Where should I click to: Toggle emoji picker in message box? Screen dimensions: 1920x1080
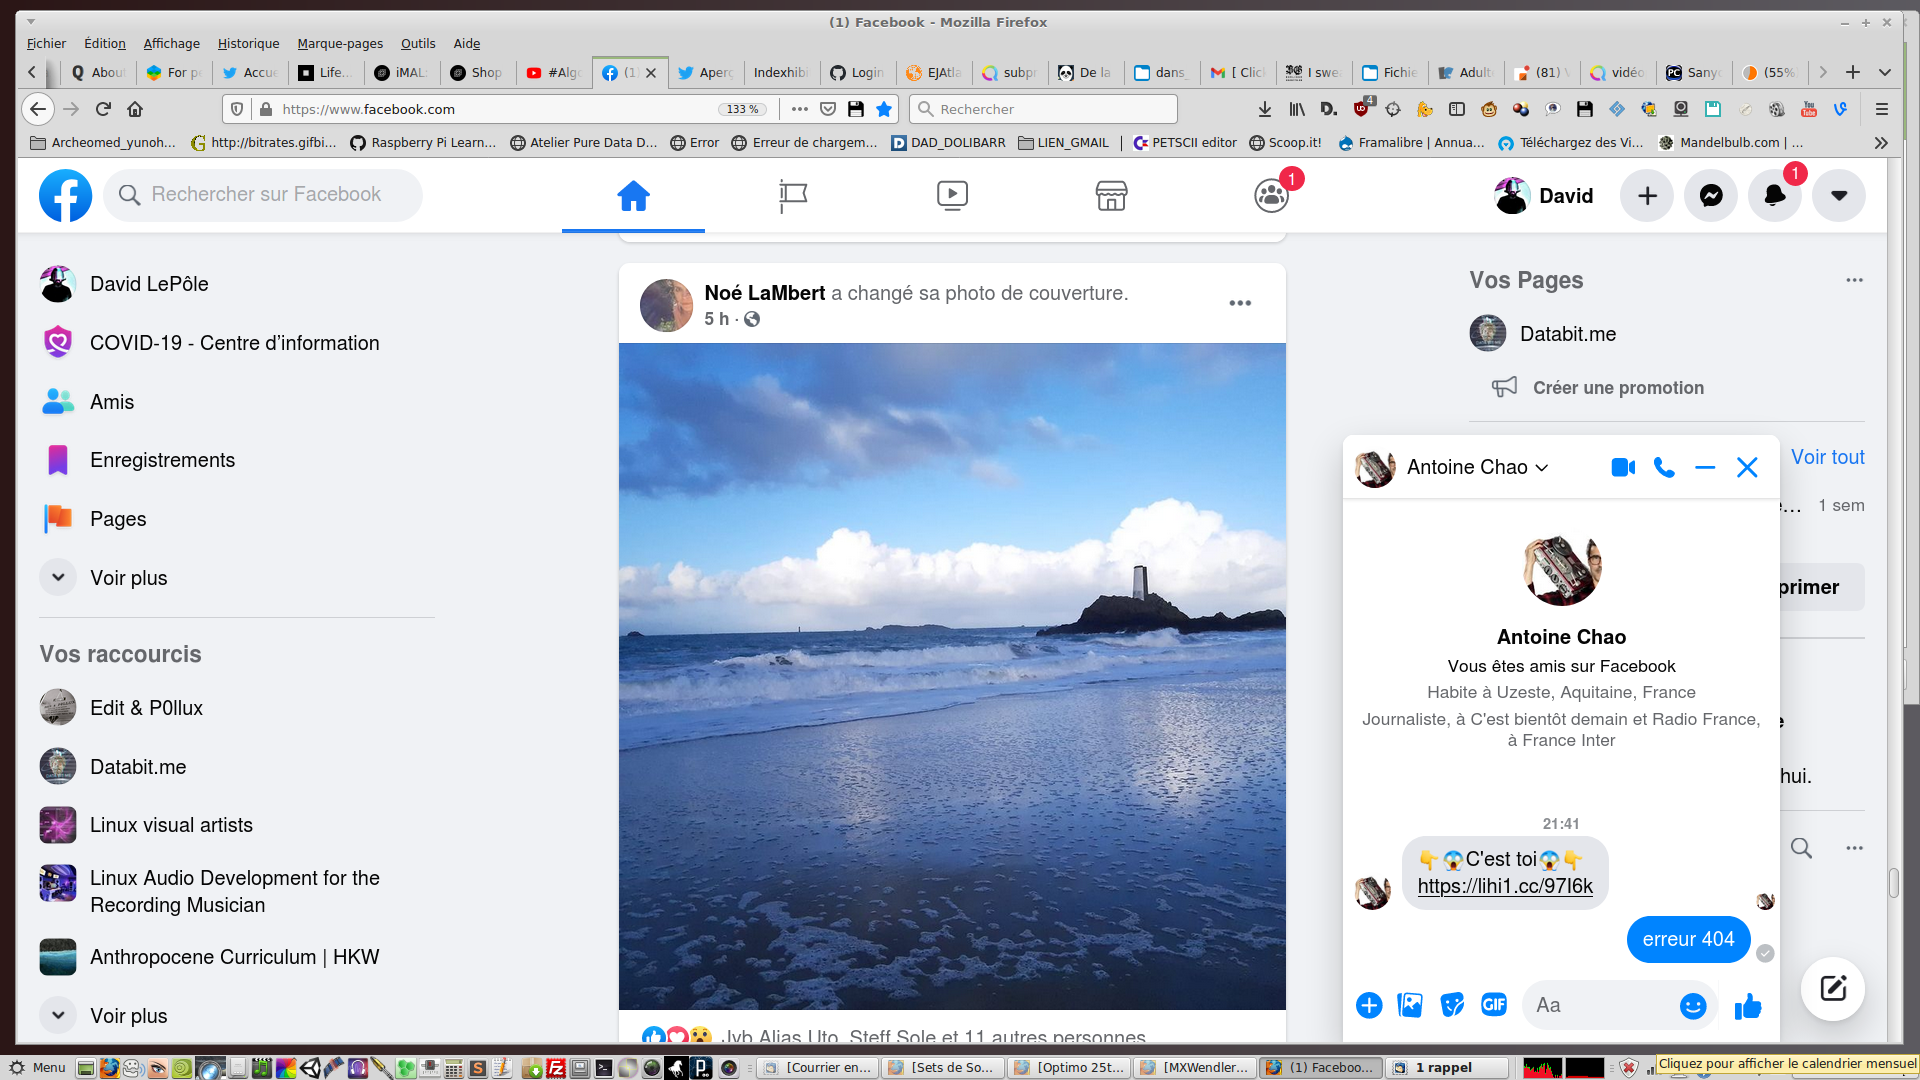(1692, 1006)
